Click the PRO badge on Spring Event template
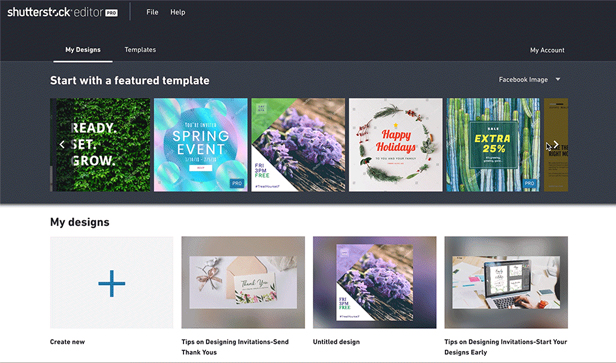Image resolution: width=616 pixels, height=363 pixels. tap(237, 183)
